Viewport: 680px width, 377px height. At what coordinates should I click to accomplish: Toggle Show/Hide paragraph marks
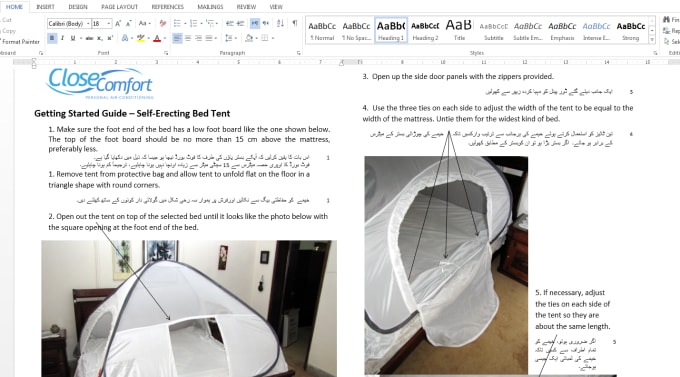coord(295,23)
